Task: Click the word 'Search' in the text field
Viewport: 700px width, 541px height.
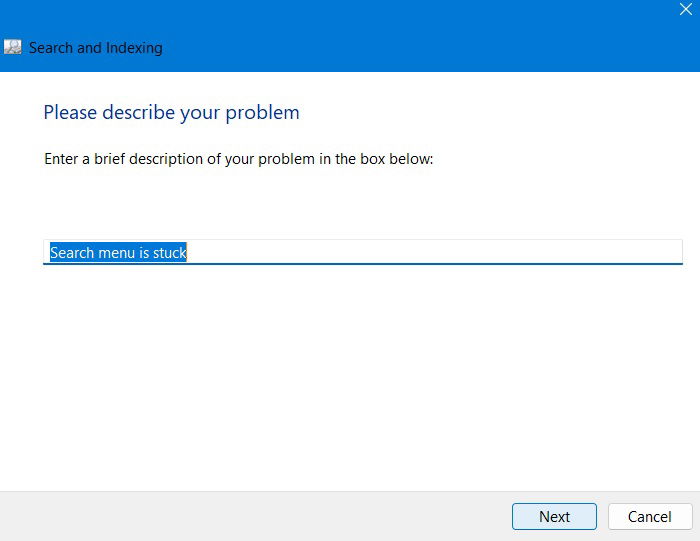Action: coord(72,253)
